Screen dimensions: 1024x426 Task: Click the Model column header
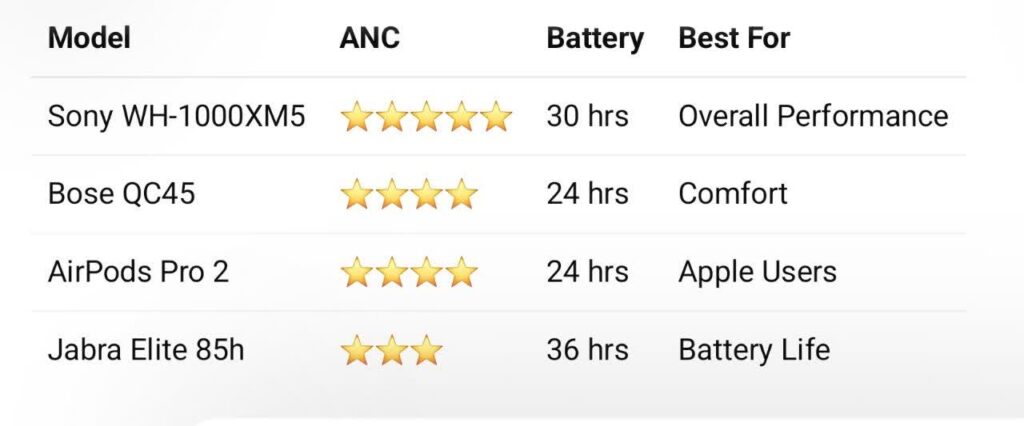point(90,39)
